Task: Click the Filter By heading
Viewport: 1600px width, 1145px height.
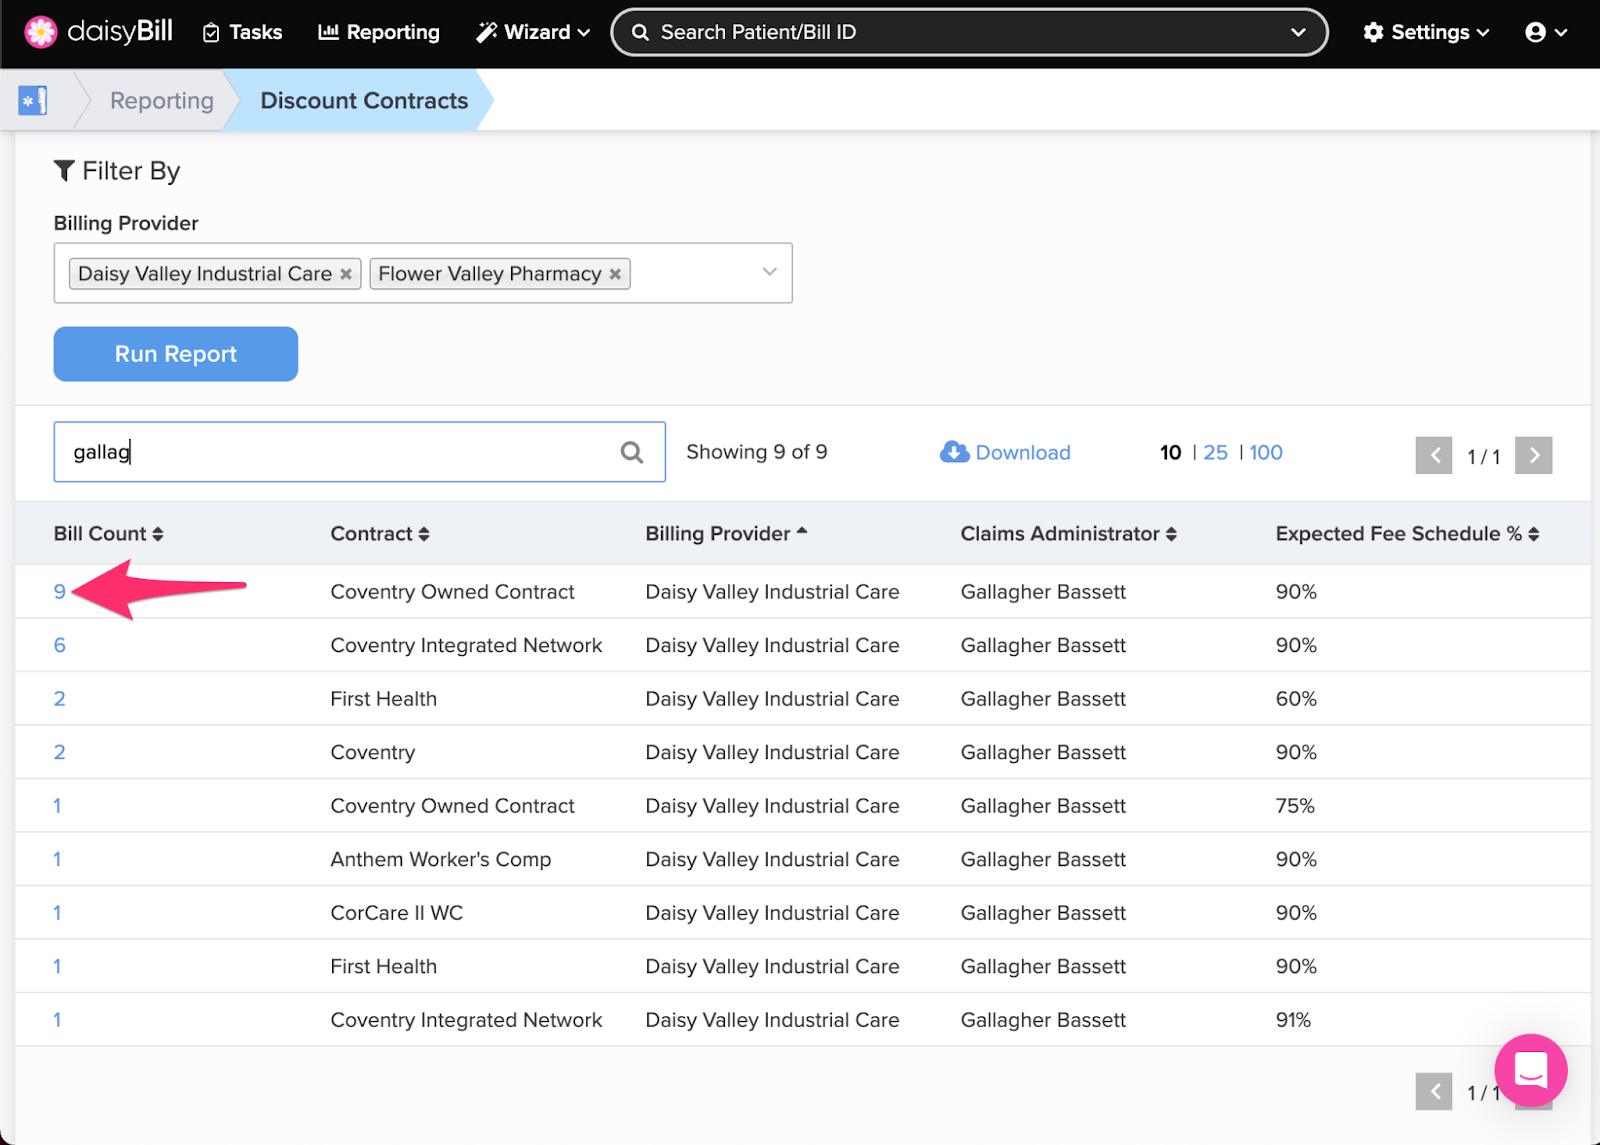Action: pyautogui.click(x=117, y=171)
